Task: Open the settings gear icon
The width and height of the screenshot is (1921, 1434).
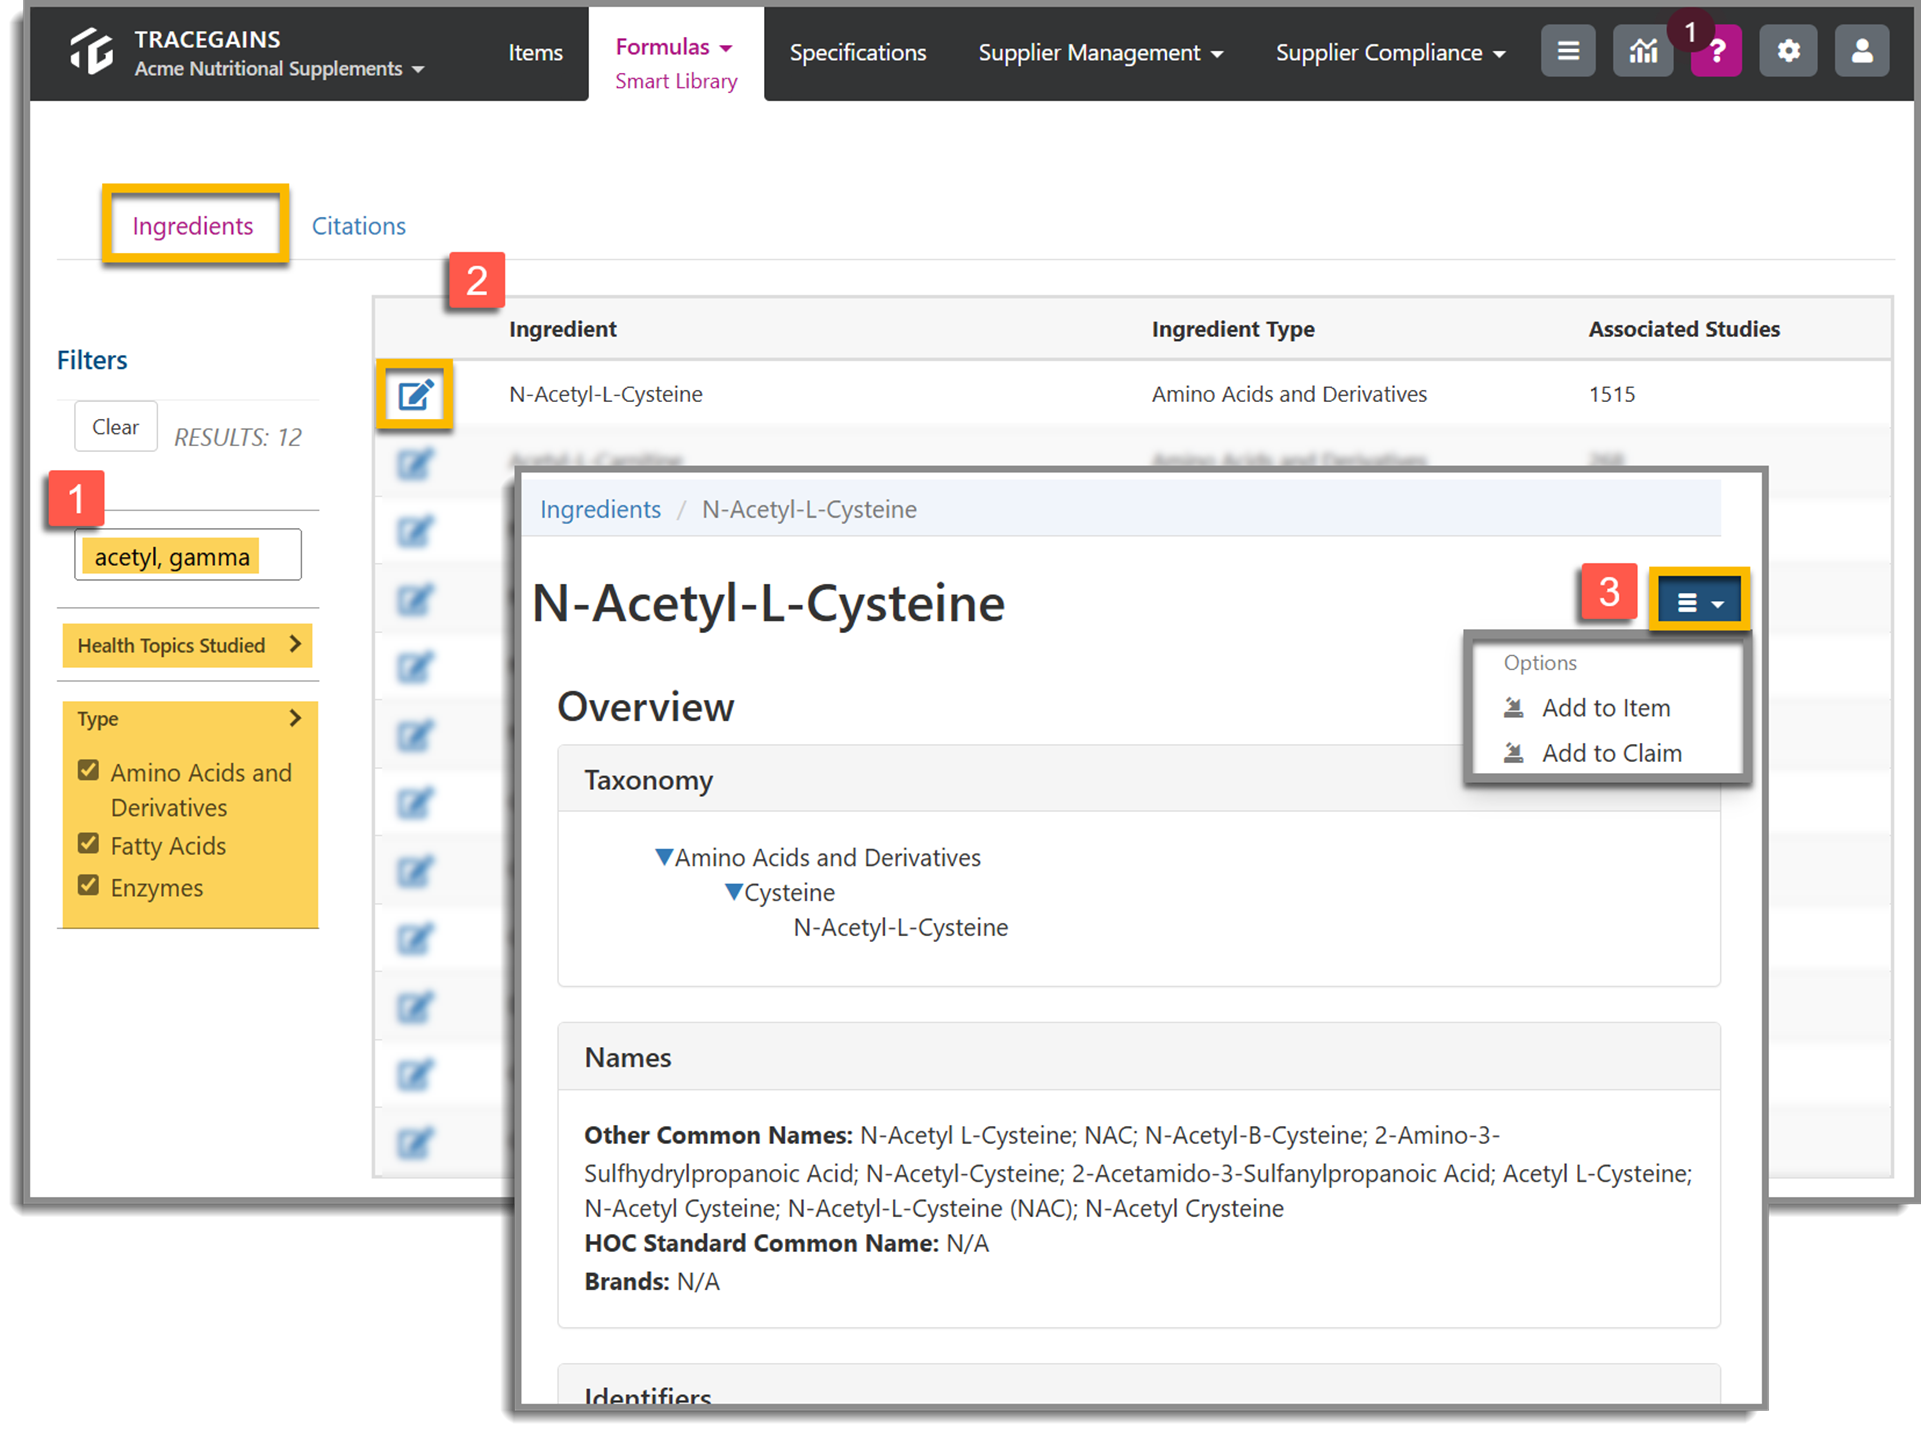Action: [1788, 51]
